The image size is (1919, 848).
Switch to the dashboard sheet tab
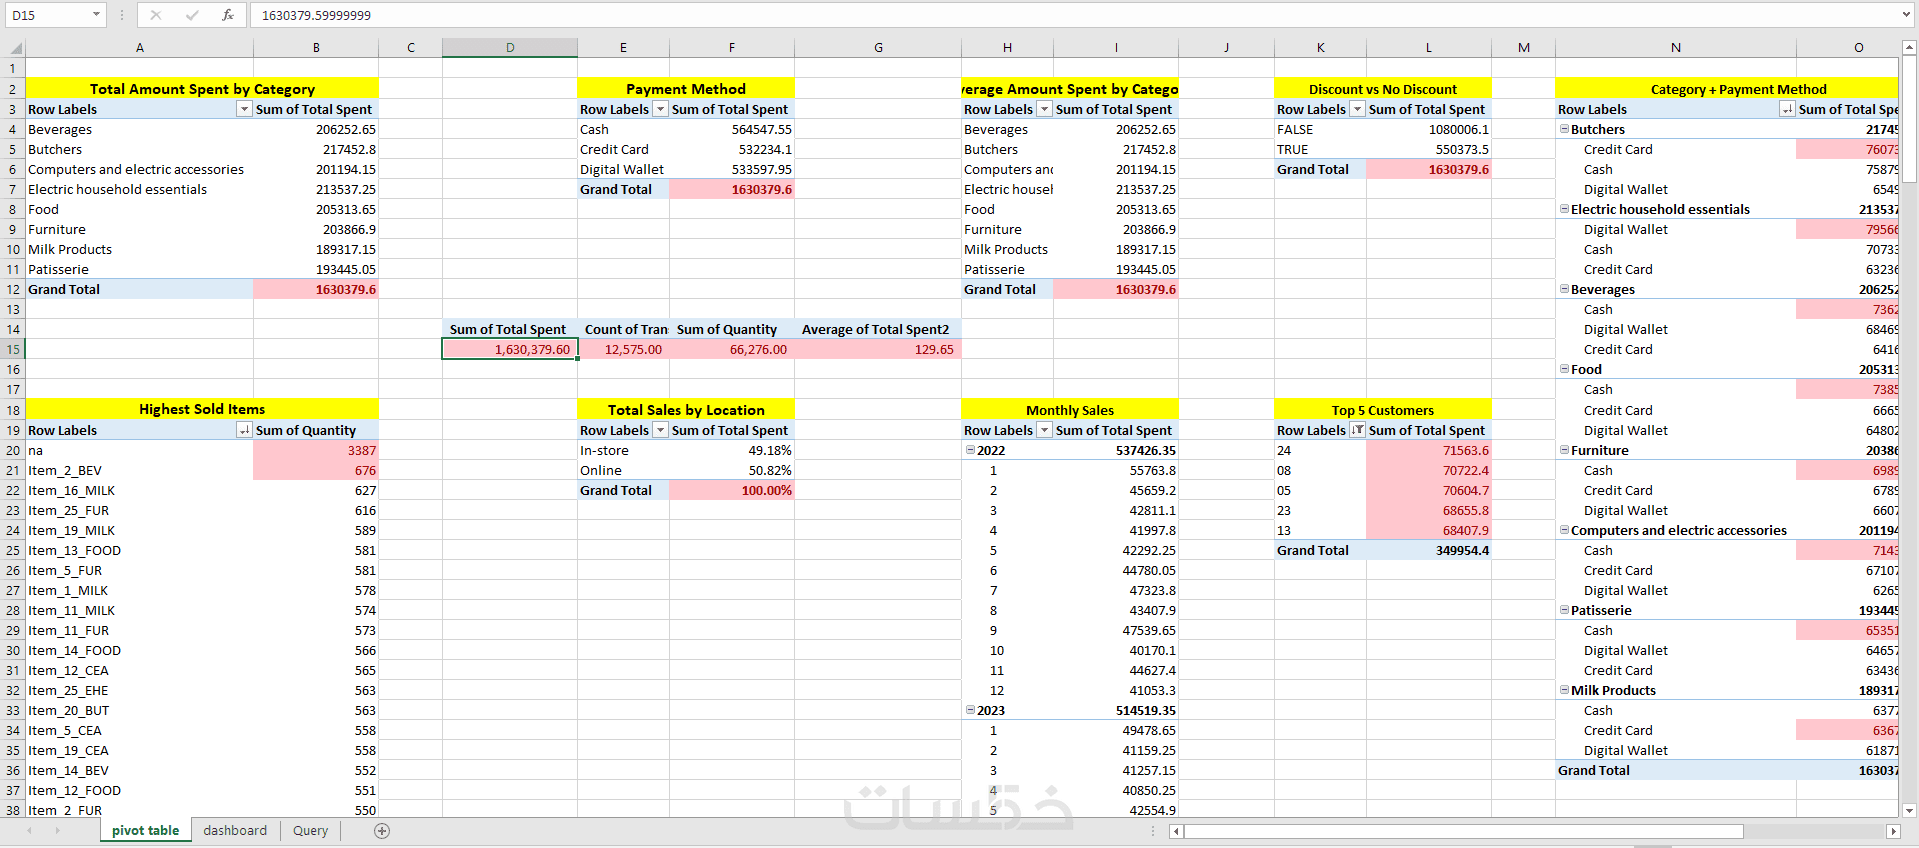pyautogui.click(x=235, y=831)
